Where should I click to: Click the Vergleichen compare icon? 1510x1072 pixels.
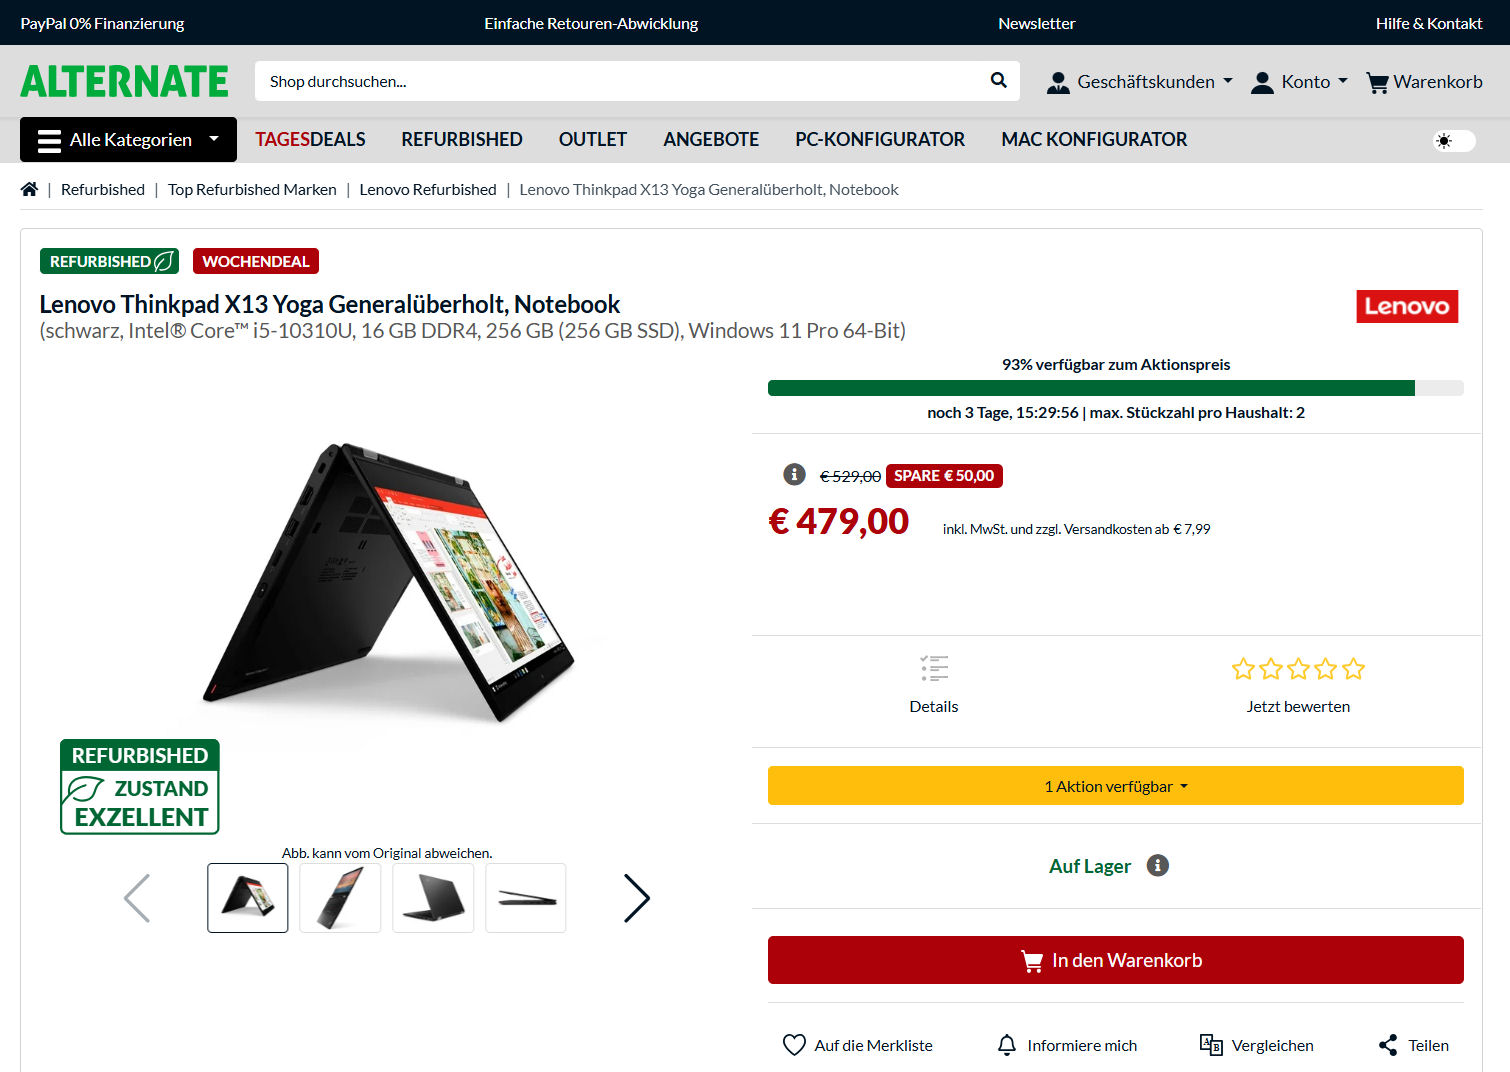pos(1211,1045)
